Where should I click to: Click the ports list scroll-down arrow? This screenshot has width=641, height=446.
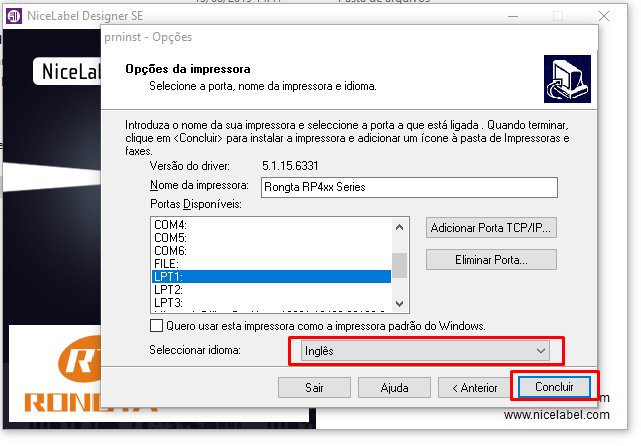point(399,303)
